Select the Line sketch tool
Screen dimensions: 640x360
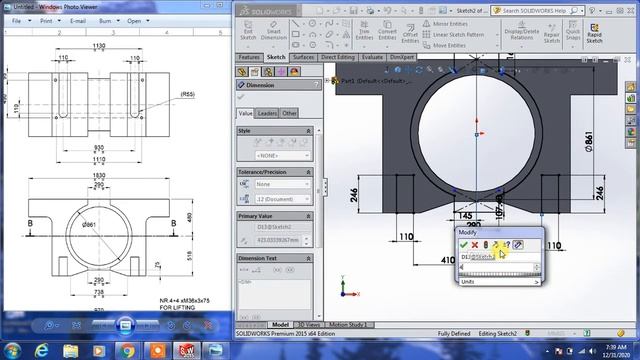pos(295,24)
